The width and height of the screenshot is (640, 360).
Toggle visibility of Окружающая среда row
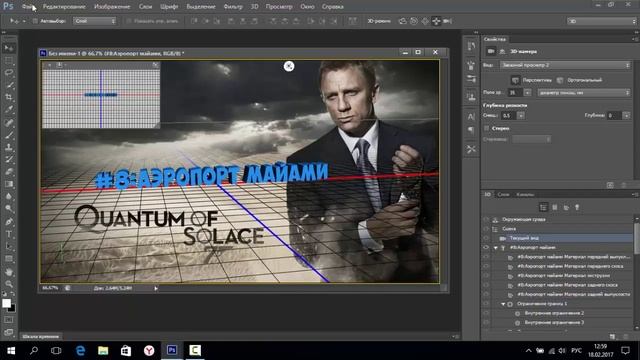[486, 219]
